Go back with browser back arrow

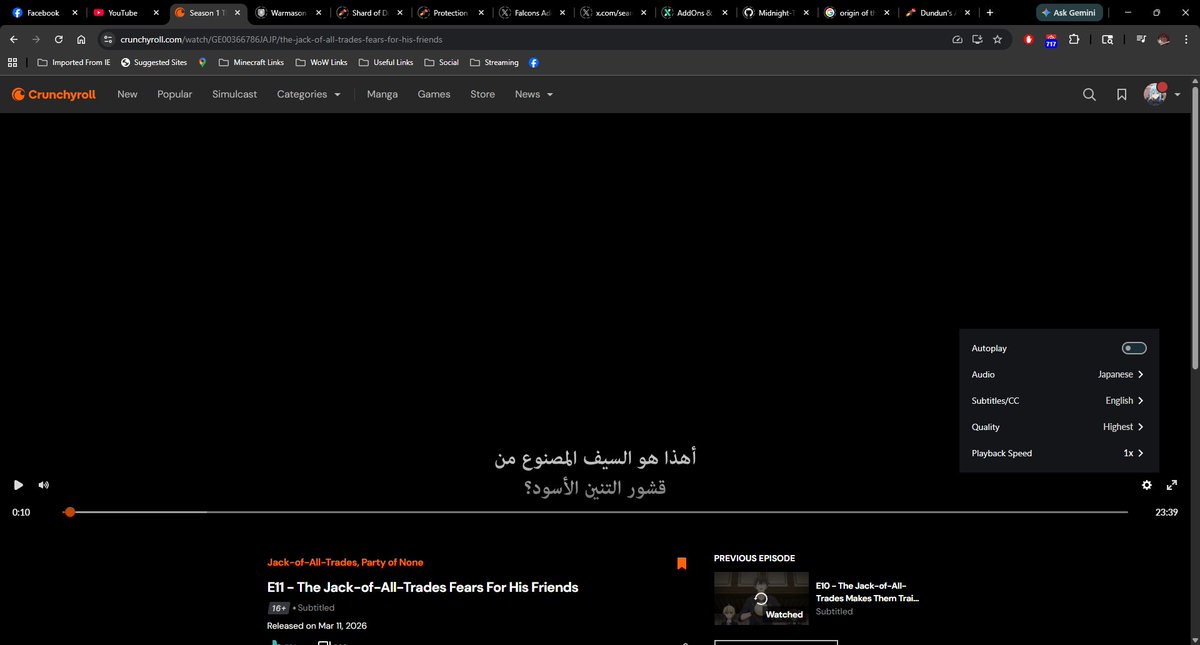click(x=14, y=39)
